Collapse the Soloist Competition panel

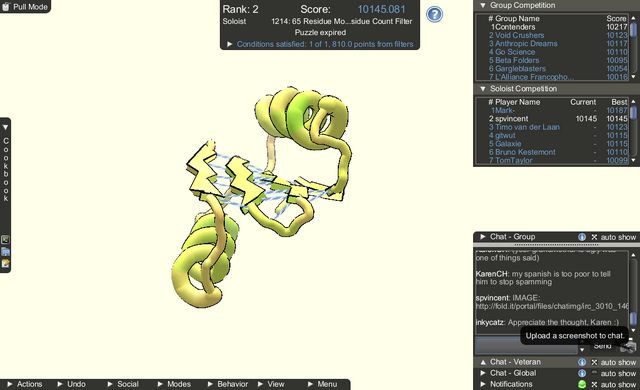tap(482, 89)
